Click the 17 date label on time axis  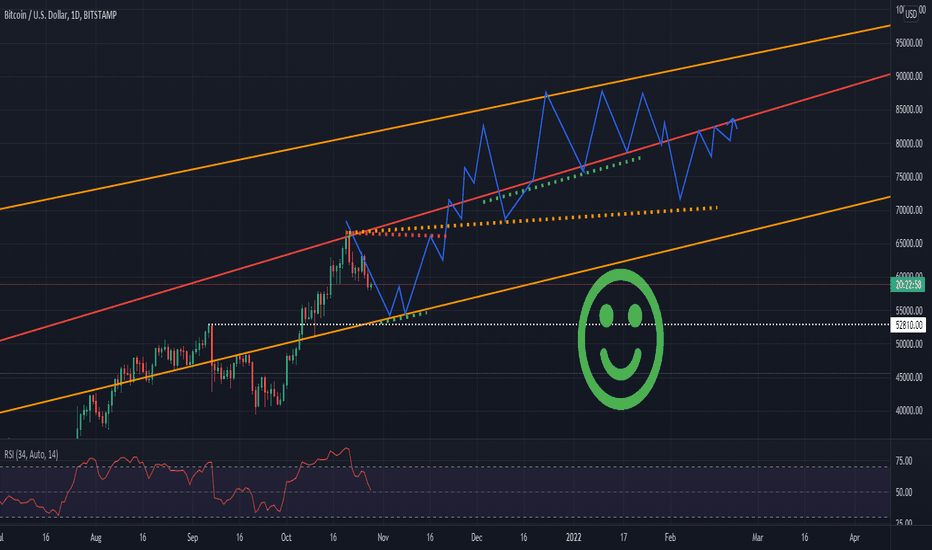624,538
